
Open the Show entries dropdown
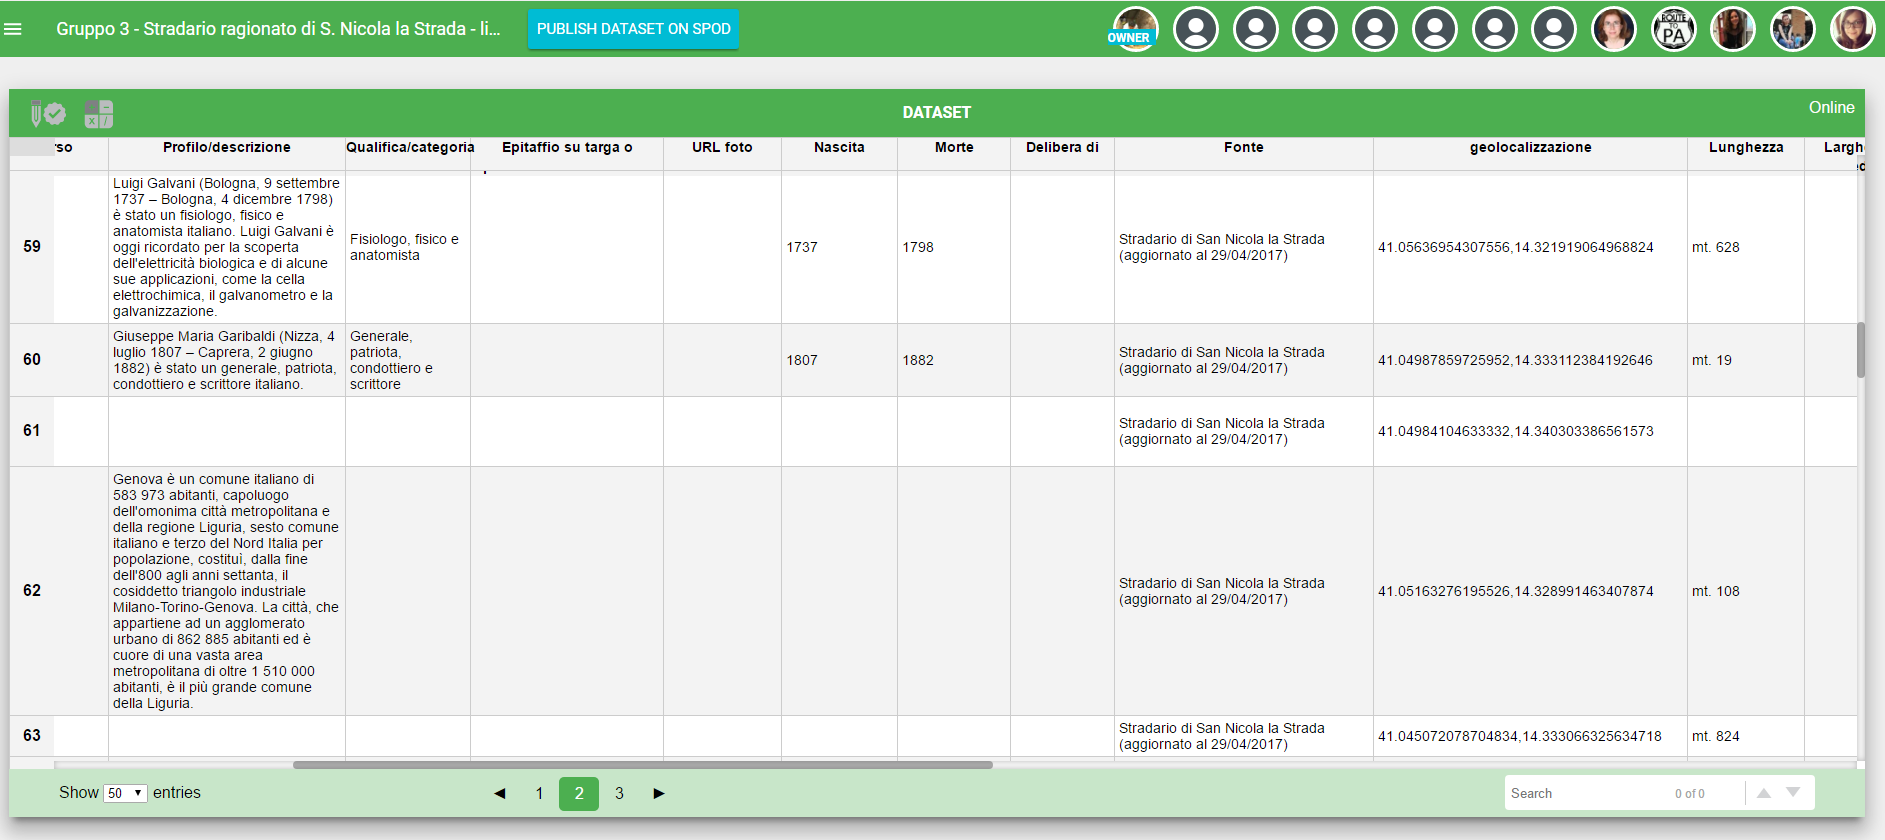125,793
